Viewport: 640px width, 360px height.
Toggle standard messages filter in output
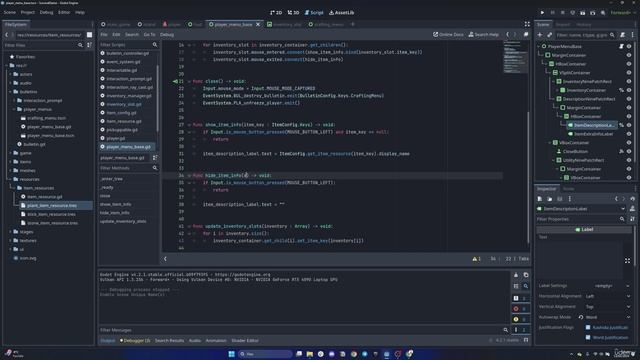click(520, 298)
